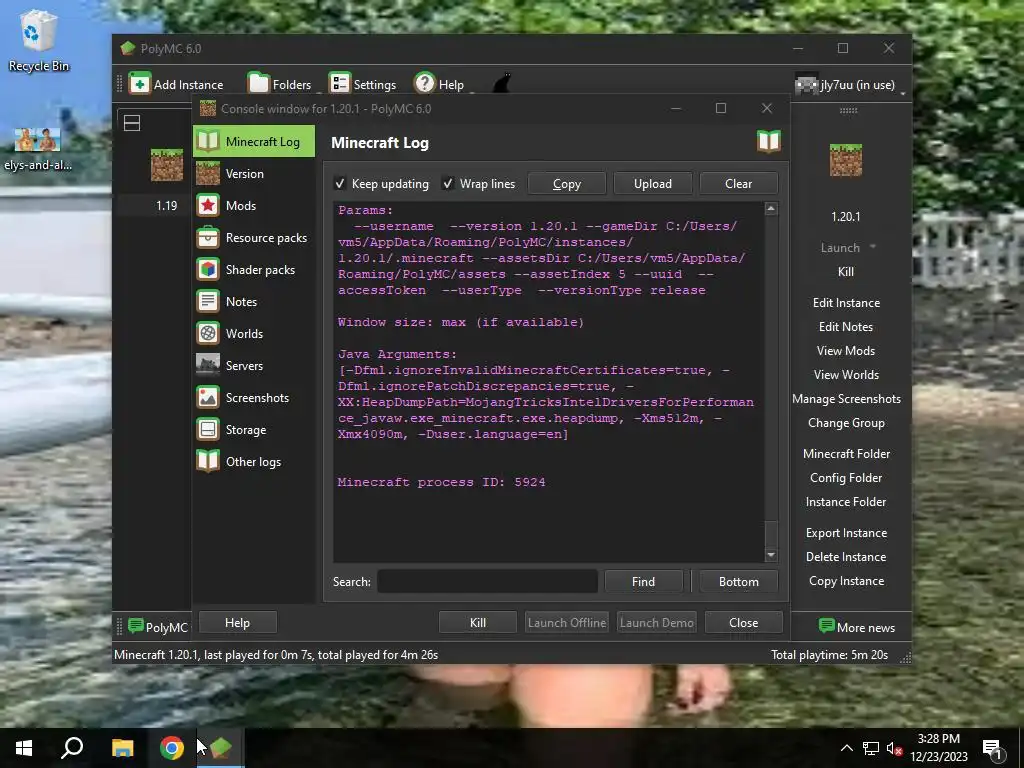Screen dimensions: 1024x768
Task: Open PolyMC Settings from toolbar
Action: pos(362,84)
